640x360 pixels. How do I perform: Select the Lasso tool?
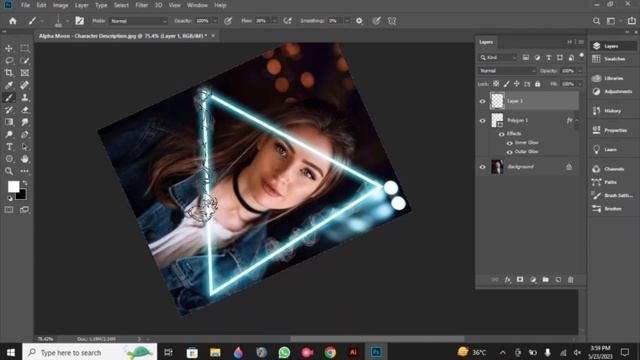pyautogui.click(x=9, y=60)
